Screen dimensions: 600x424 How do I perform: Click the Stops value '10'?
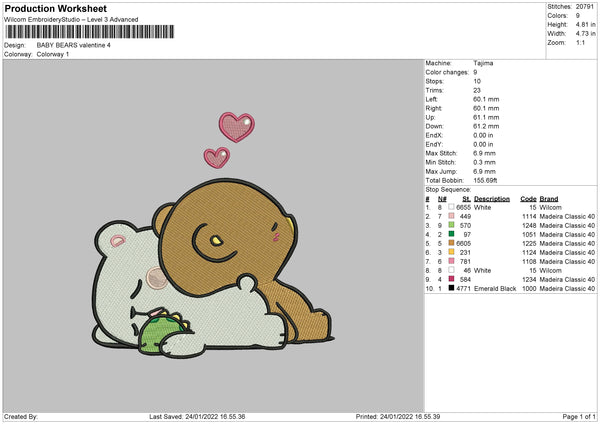[x=477, y=81]
